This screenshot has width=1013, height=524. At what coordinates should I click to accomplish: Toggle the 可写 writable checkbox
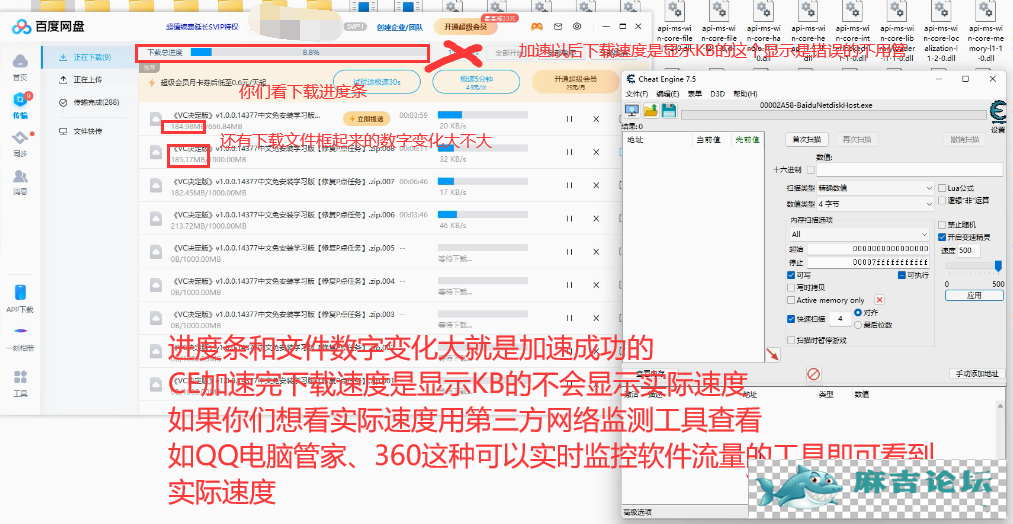point(791,275)
